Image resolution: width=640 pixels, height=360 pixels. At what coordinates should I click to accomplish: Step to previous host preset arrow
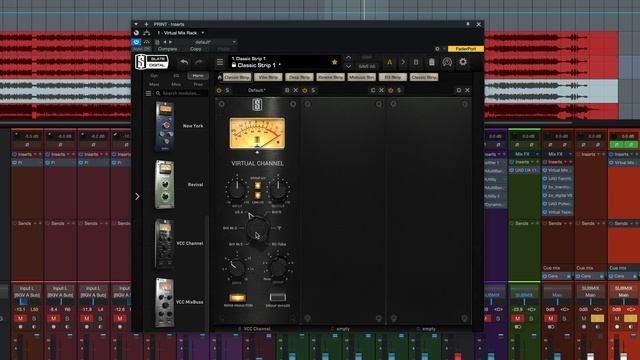[165, 42]
